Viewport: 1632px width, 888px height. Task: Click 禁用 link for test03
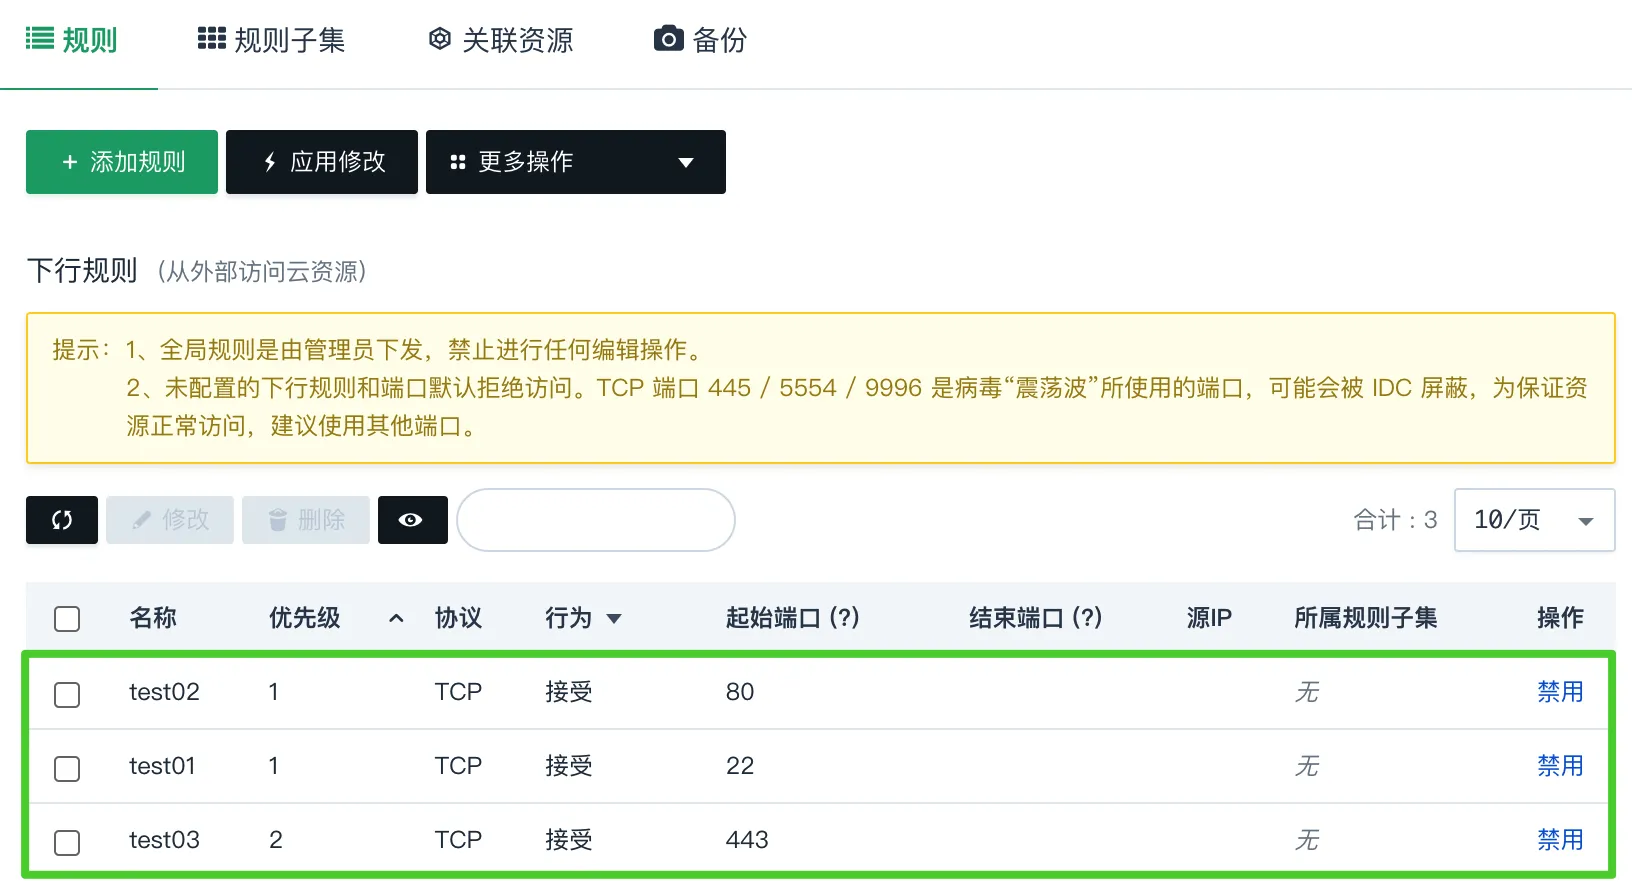1560,840
